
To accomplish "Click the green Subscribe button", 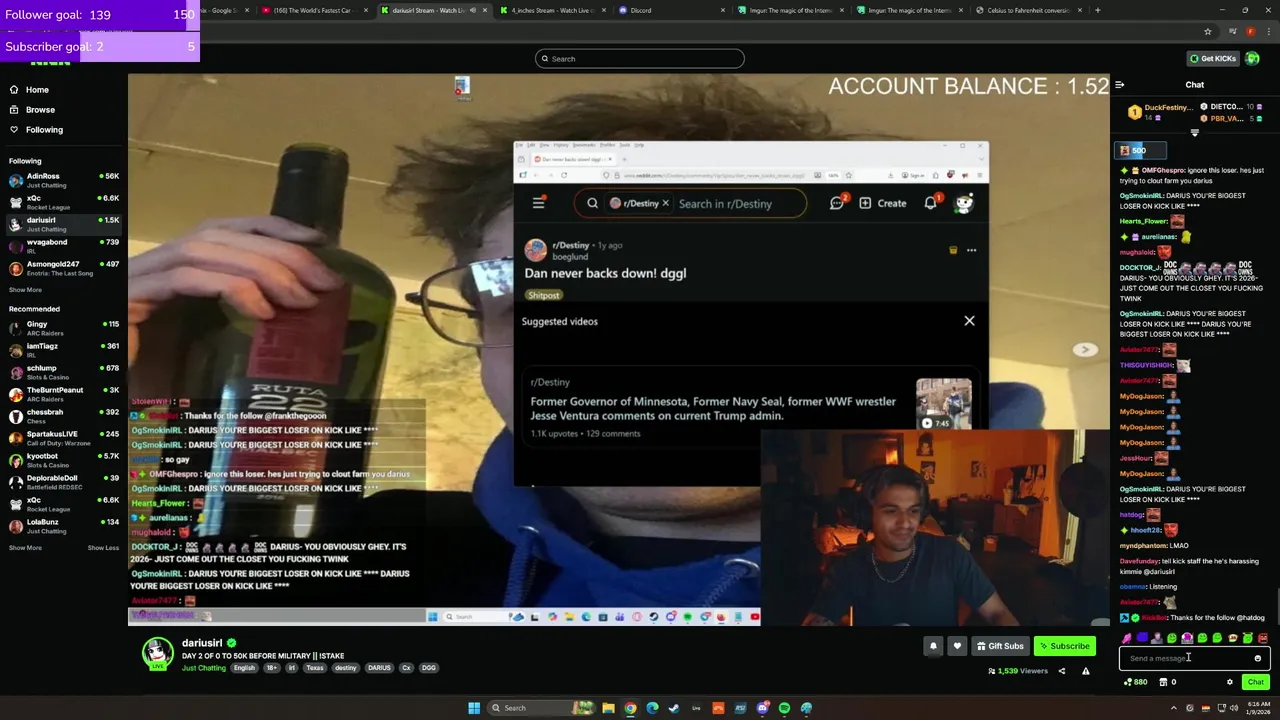I will (1064, 646).
